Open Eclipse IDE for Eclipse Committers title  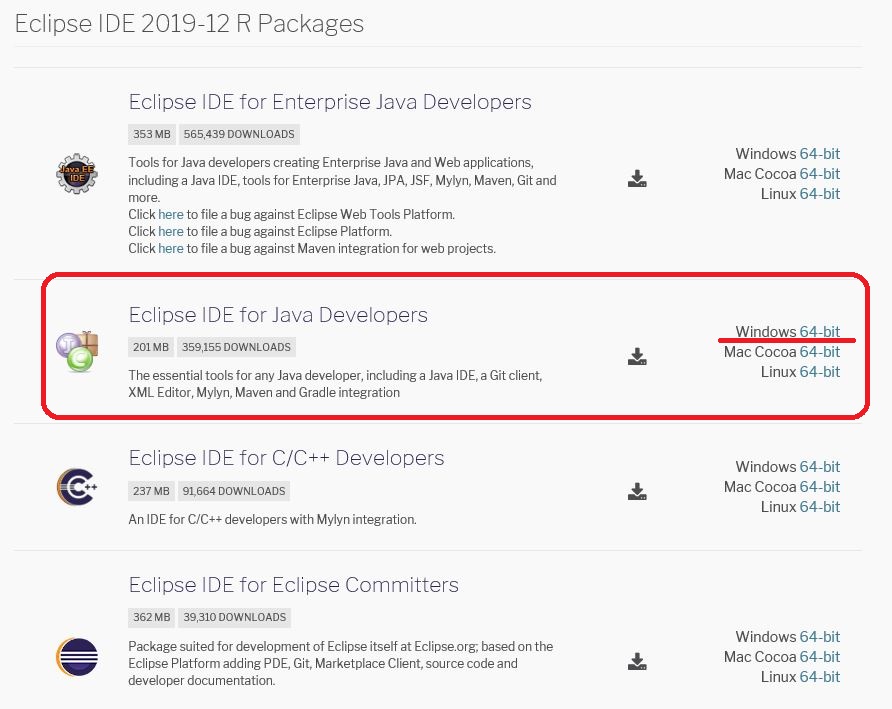pos(294,585)
